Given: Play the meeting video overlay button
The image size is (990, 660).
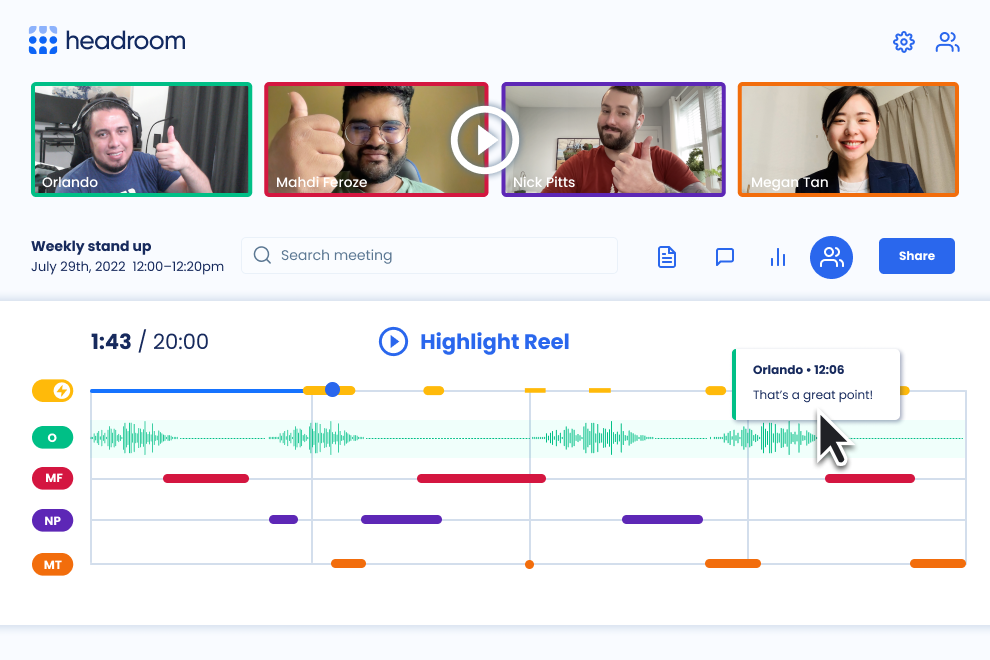Looking at the screenshot, I should [485, 140].
